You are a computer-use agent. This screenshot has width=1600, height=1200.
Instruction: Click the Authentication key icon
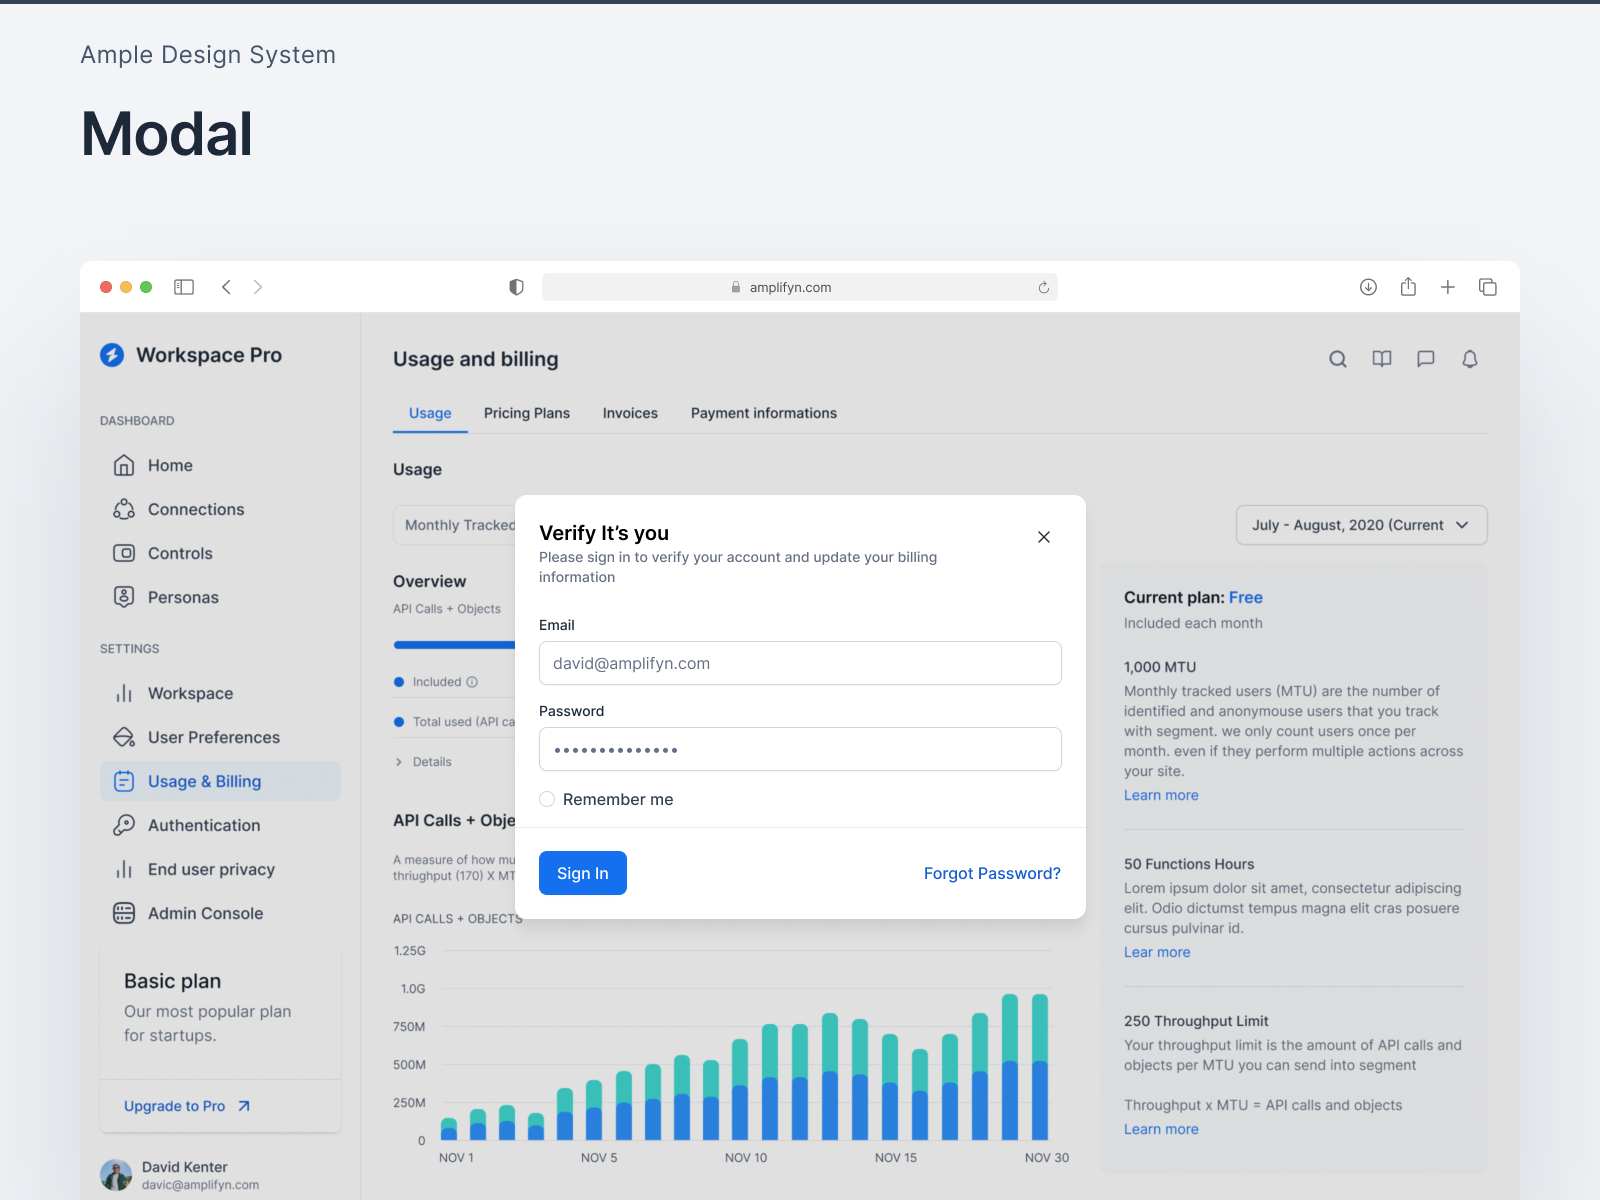[x=123, y=825]
